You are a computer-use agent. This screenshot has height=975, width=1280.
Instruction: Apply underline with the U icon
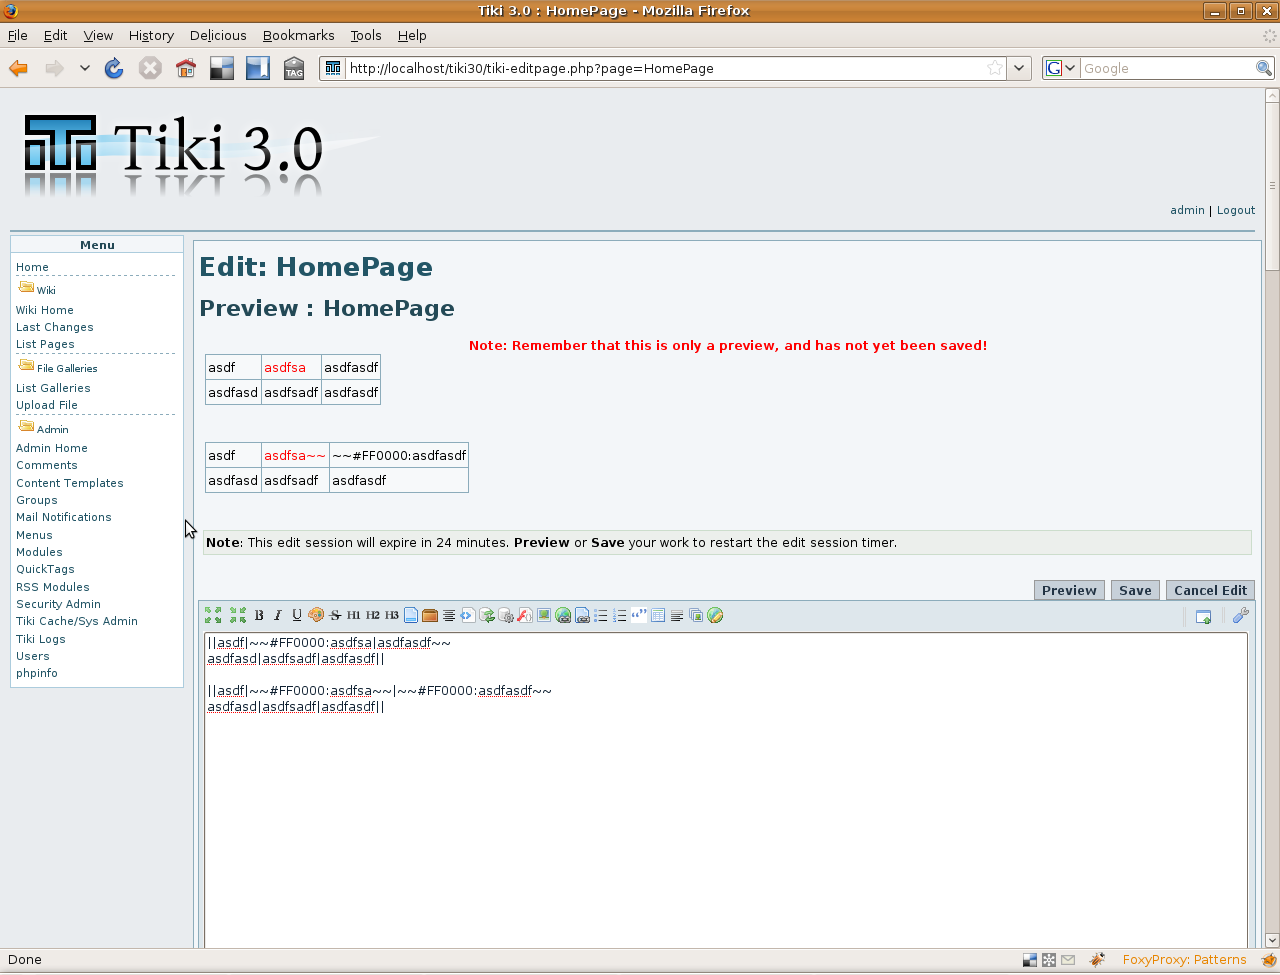(x=297, y=616)
